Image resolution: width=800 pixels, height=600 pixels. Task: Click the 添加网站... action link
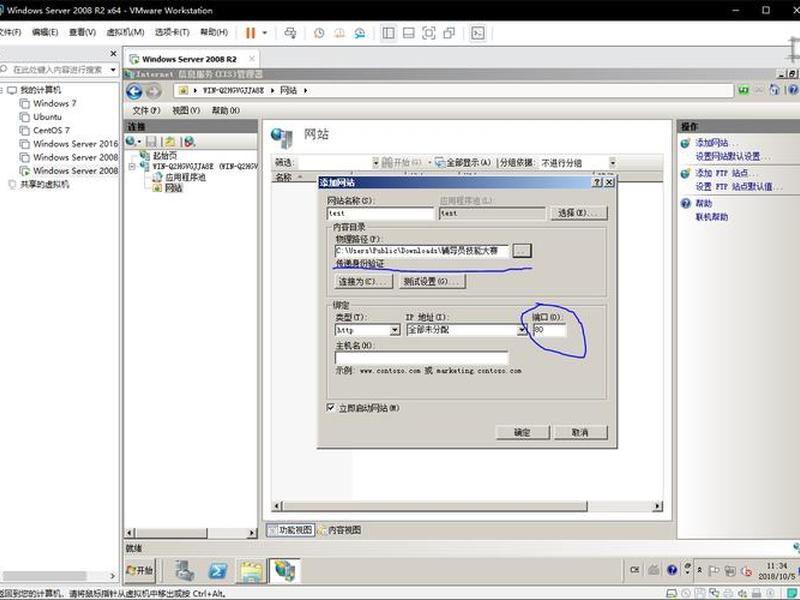(716, 143)
